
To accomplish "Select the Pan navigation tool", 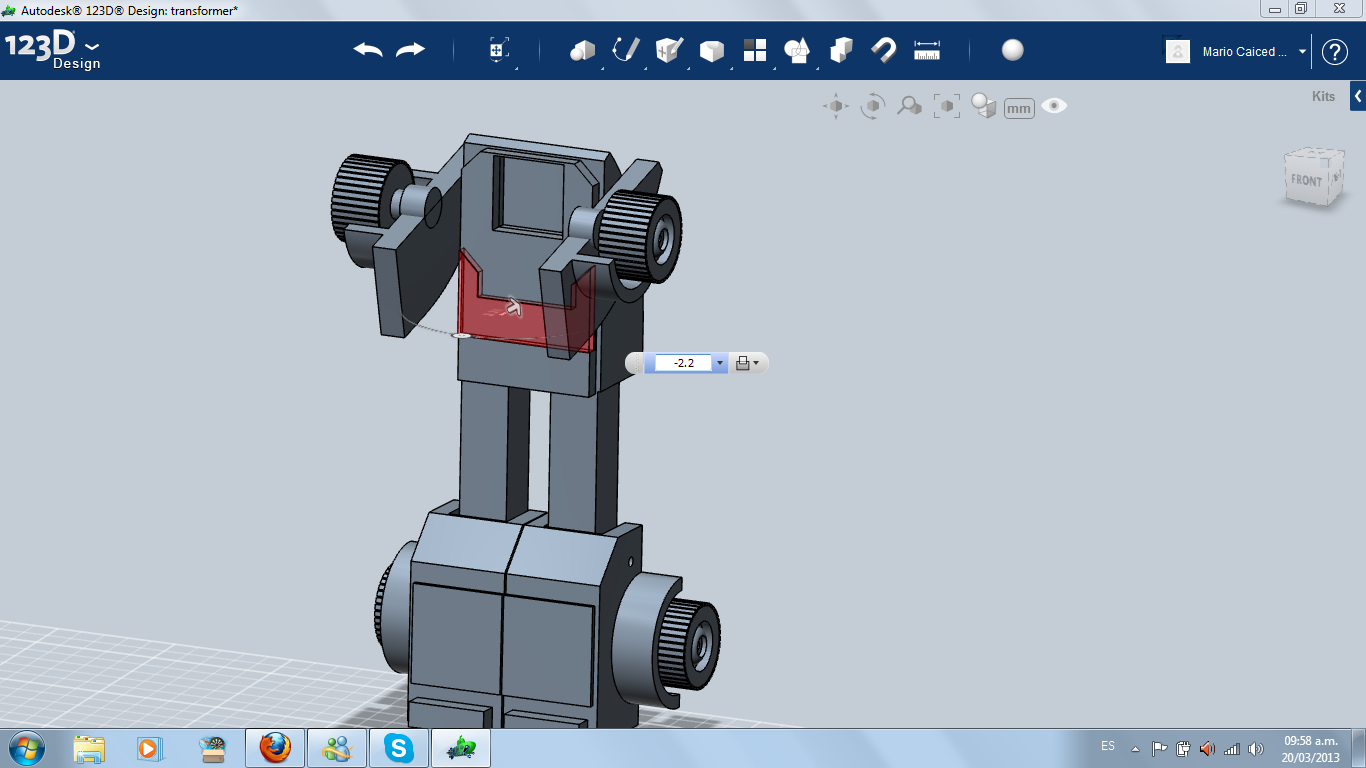I will coord(836,106).
